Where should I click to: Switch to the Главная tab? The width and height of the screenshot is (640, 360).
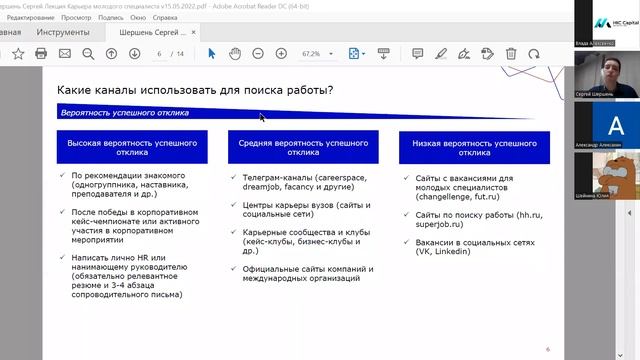pos(10,32)
